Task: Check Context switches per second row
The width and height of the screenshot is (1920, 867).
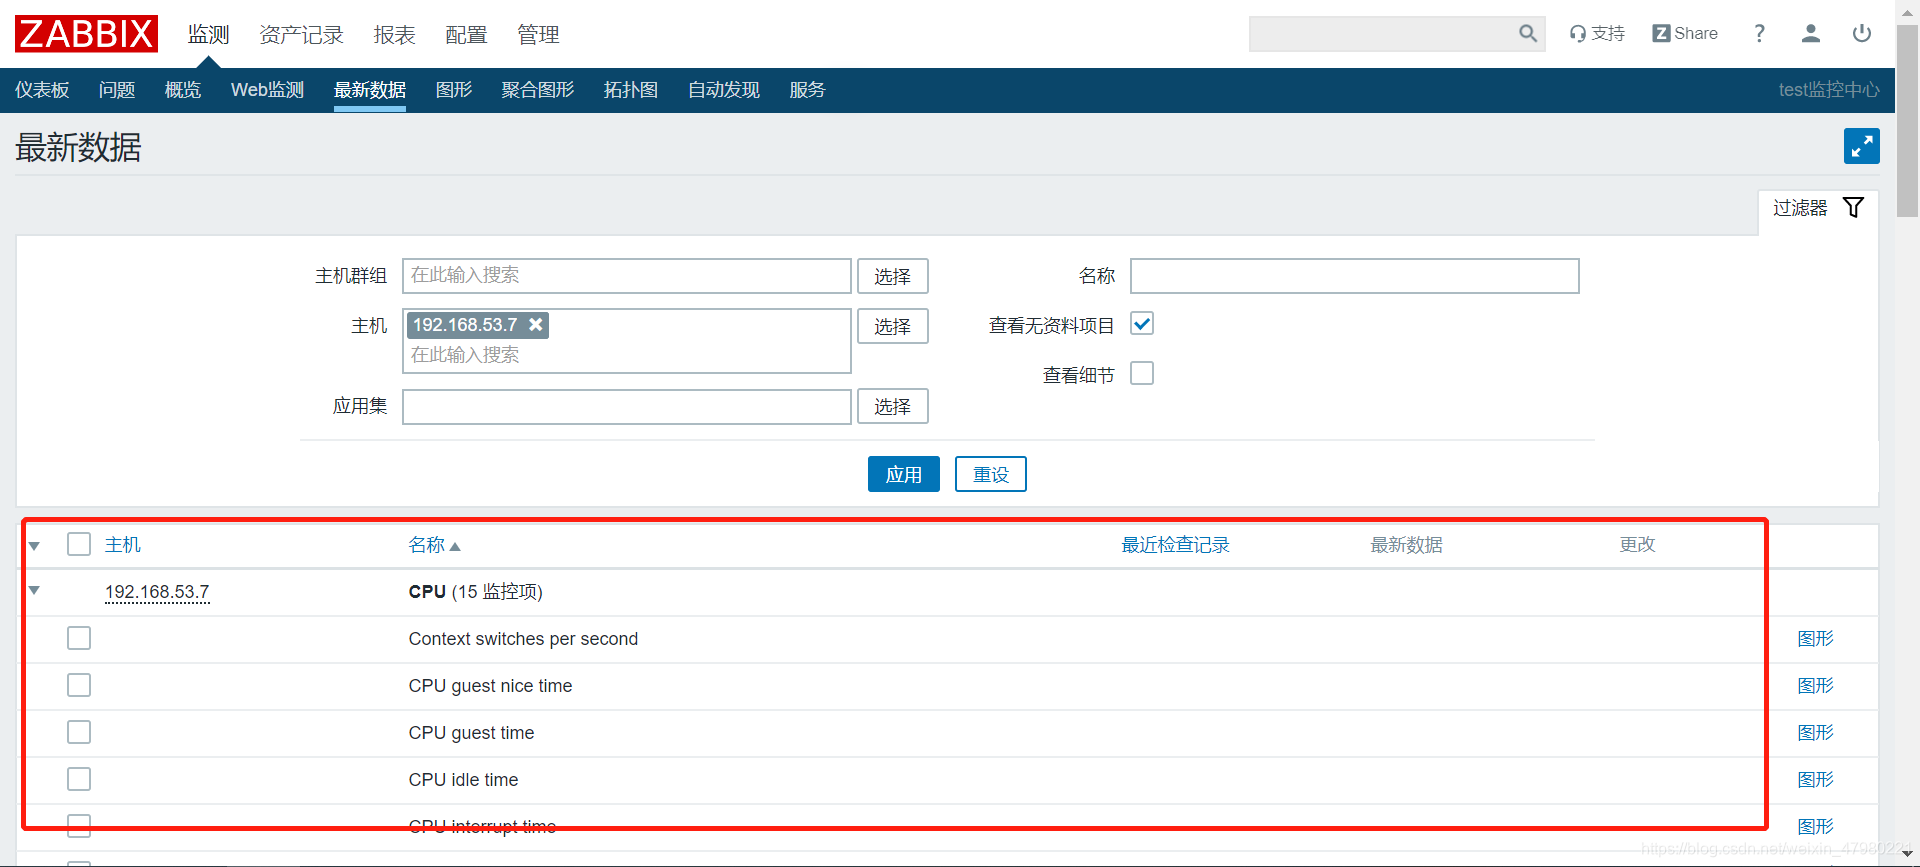Action: 79,638
